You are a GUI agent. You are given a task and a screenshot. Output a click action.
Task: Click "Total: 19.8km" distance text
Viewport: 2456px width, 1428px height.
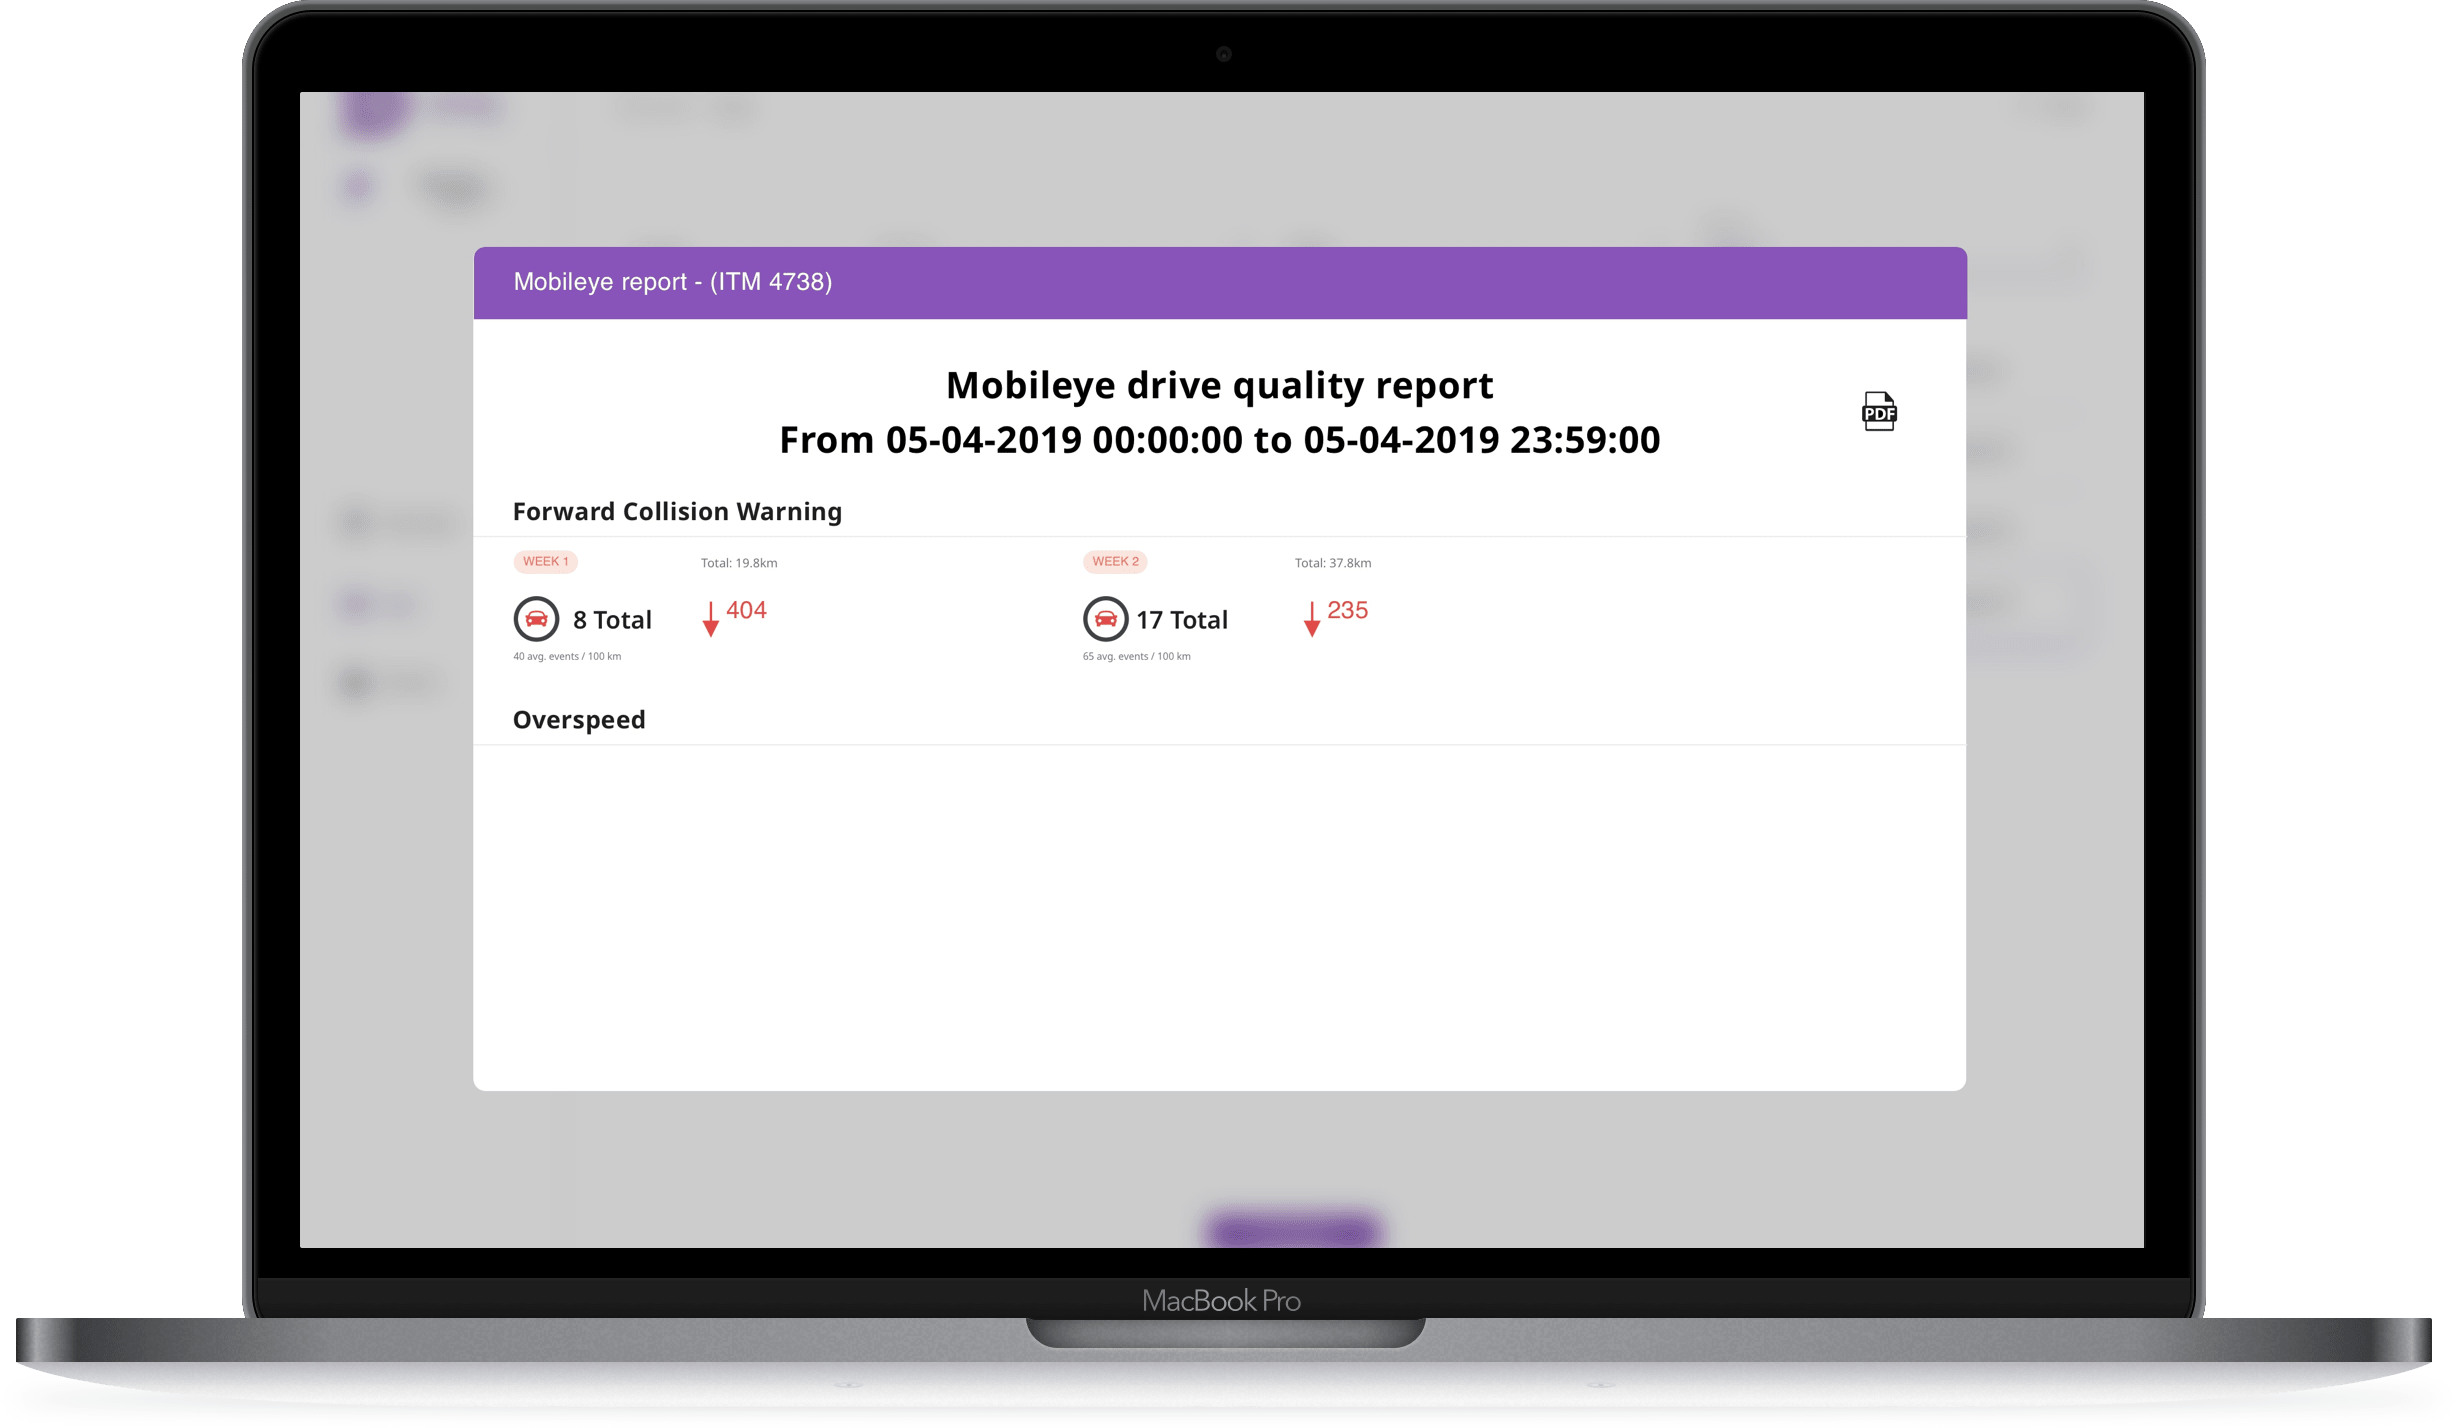(x=739, y=563)
